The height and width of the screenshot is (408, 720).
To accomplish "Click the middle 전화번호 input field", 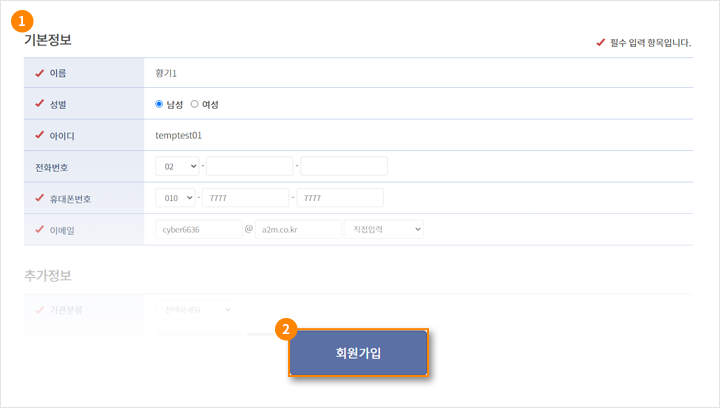I will pos(250,166).
